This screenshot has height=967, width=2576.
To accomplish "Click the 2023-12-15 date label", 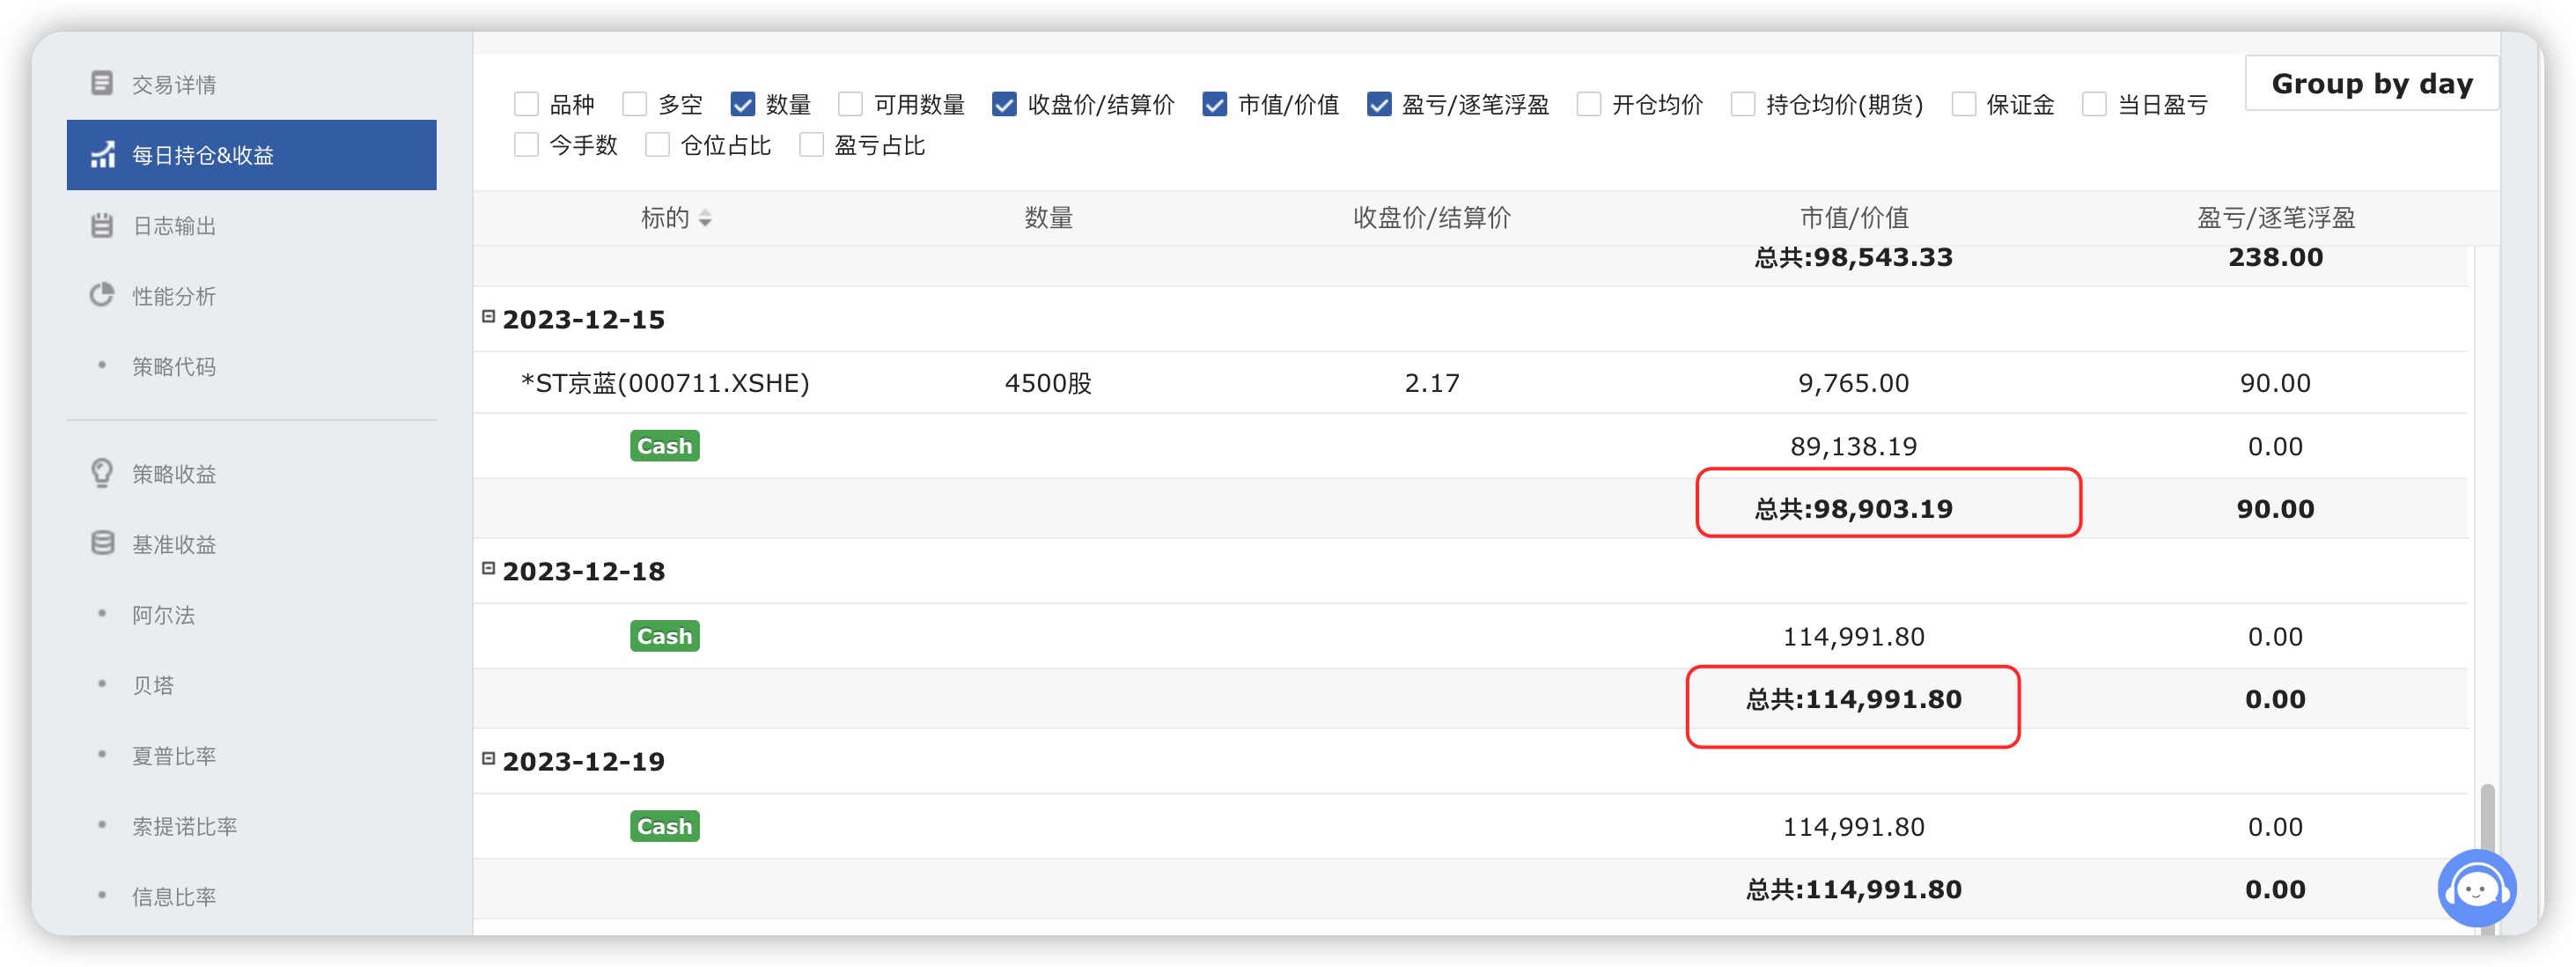I will 584,320.
